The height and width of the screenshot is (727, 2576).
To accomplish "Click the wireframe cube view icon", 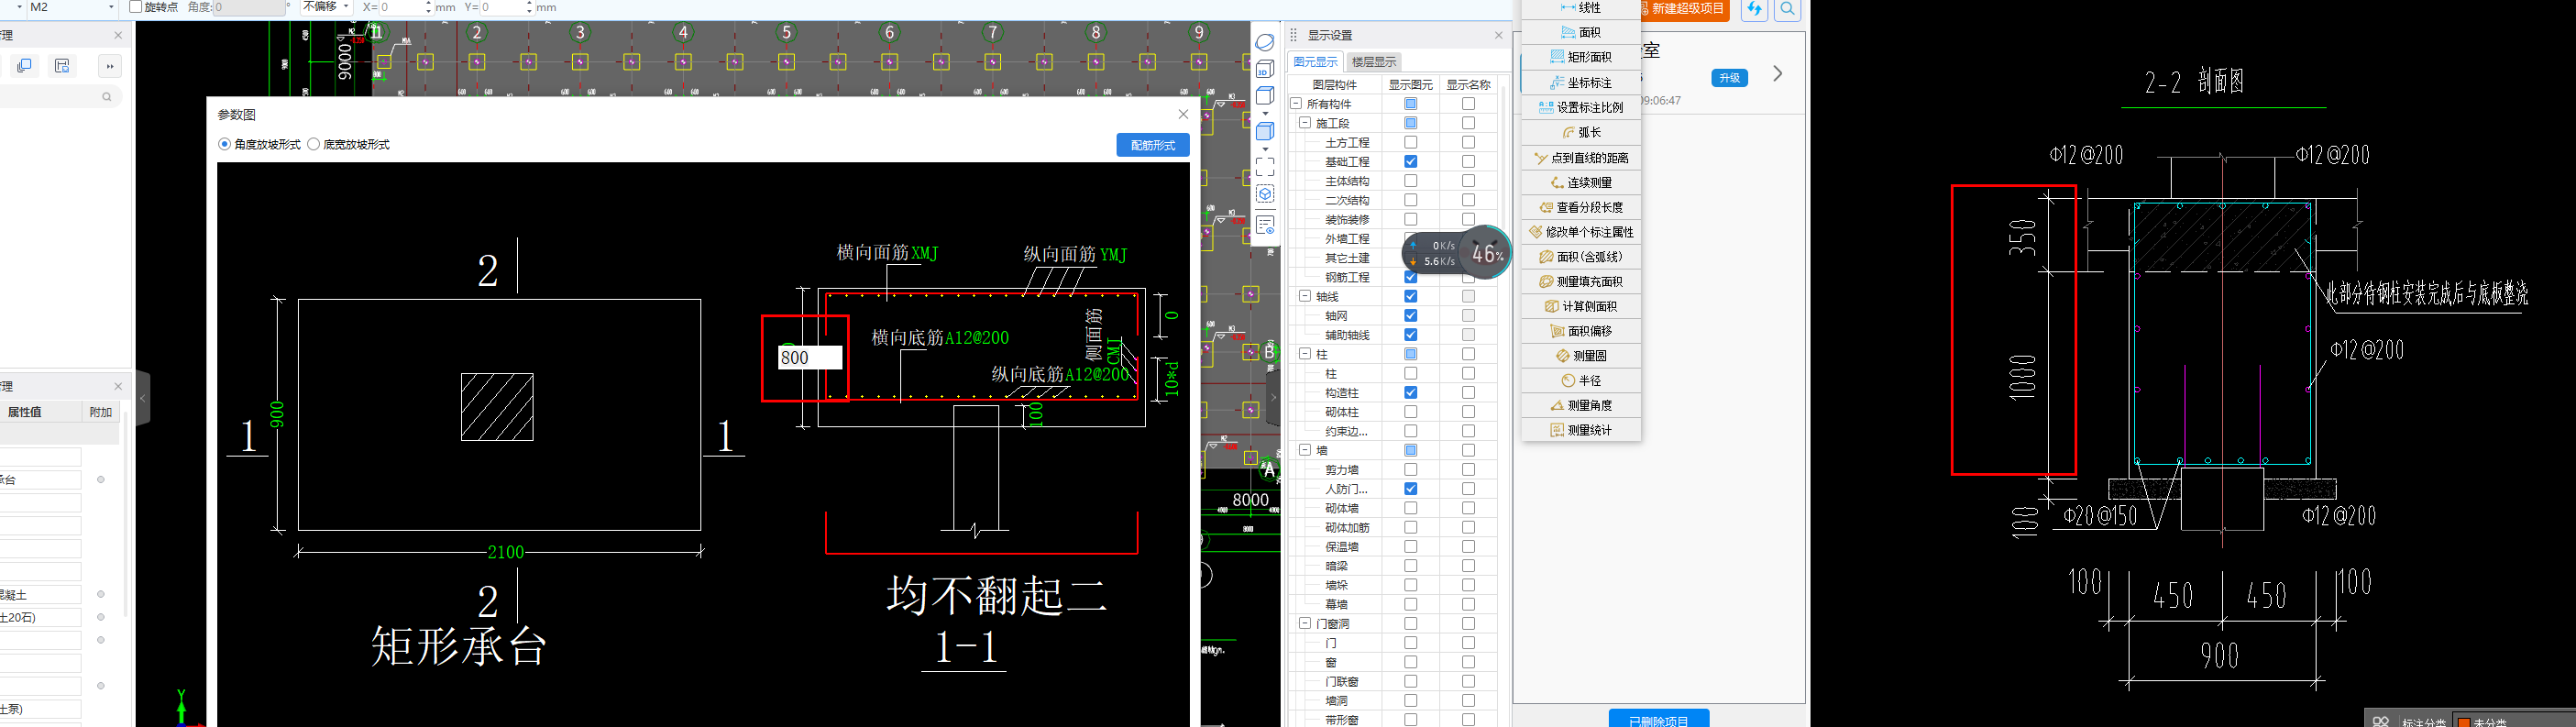I will (1265, 96).
